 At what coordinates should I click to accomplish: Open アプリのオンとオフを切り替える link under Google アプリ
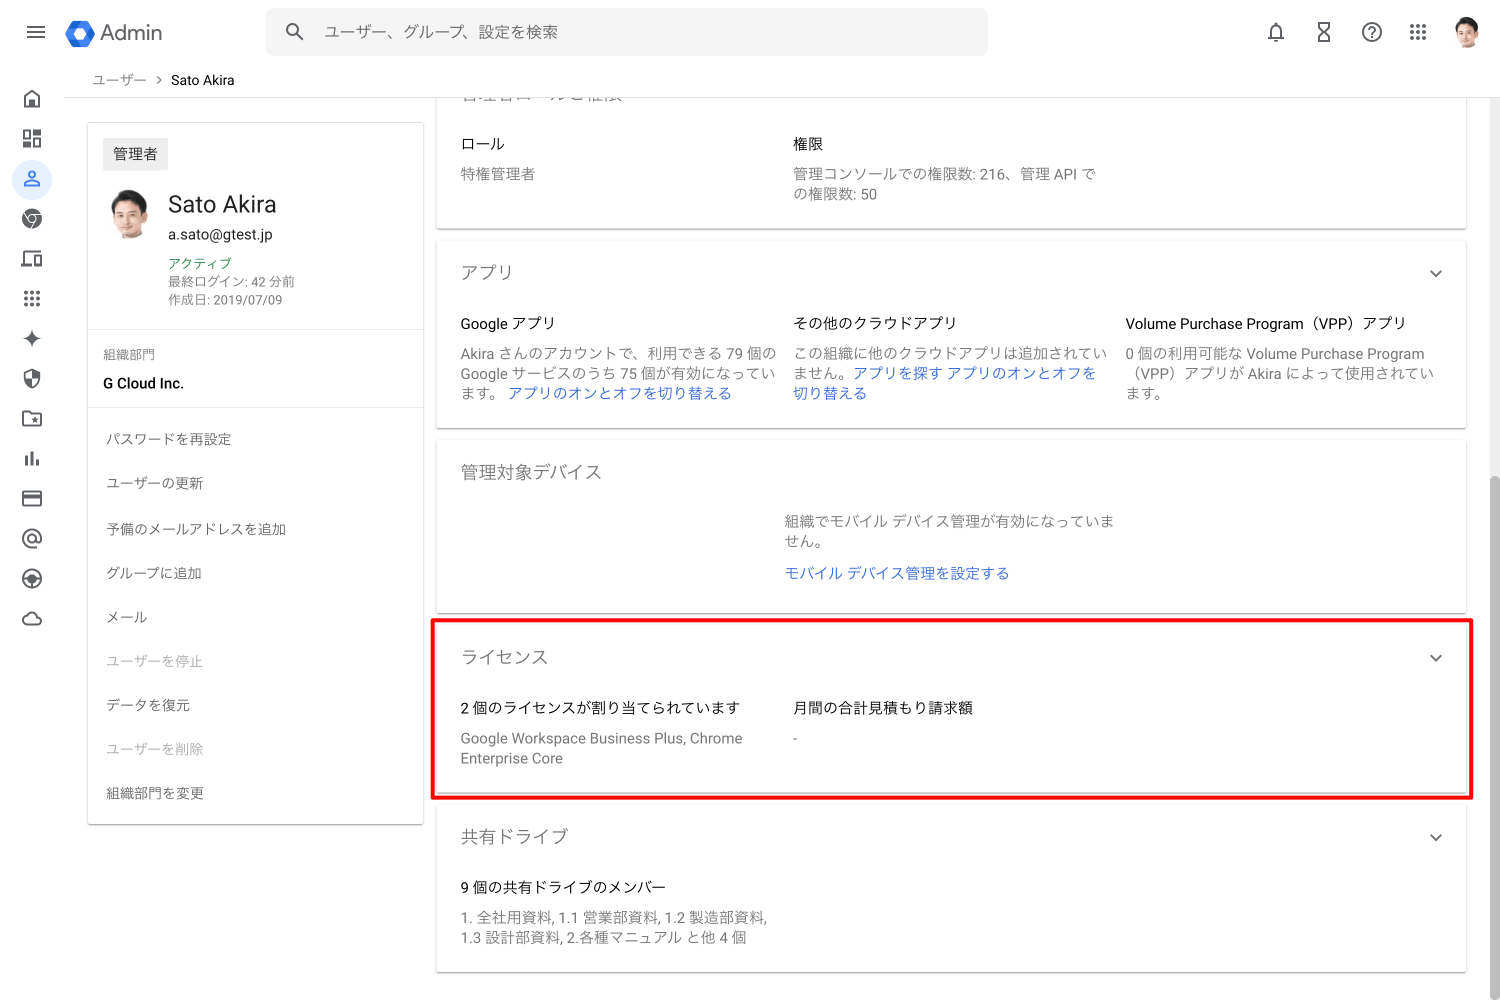620,393
